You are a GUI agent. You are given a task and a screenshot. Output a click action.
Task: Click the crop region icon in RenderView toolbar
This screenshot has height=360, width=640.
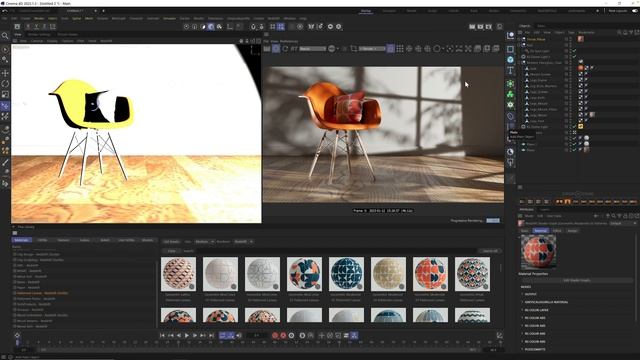354,49
